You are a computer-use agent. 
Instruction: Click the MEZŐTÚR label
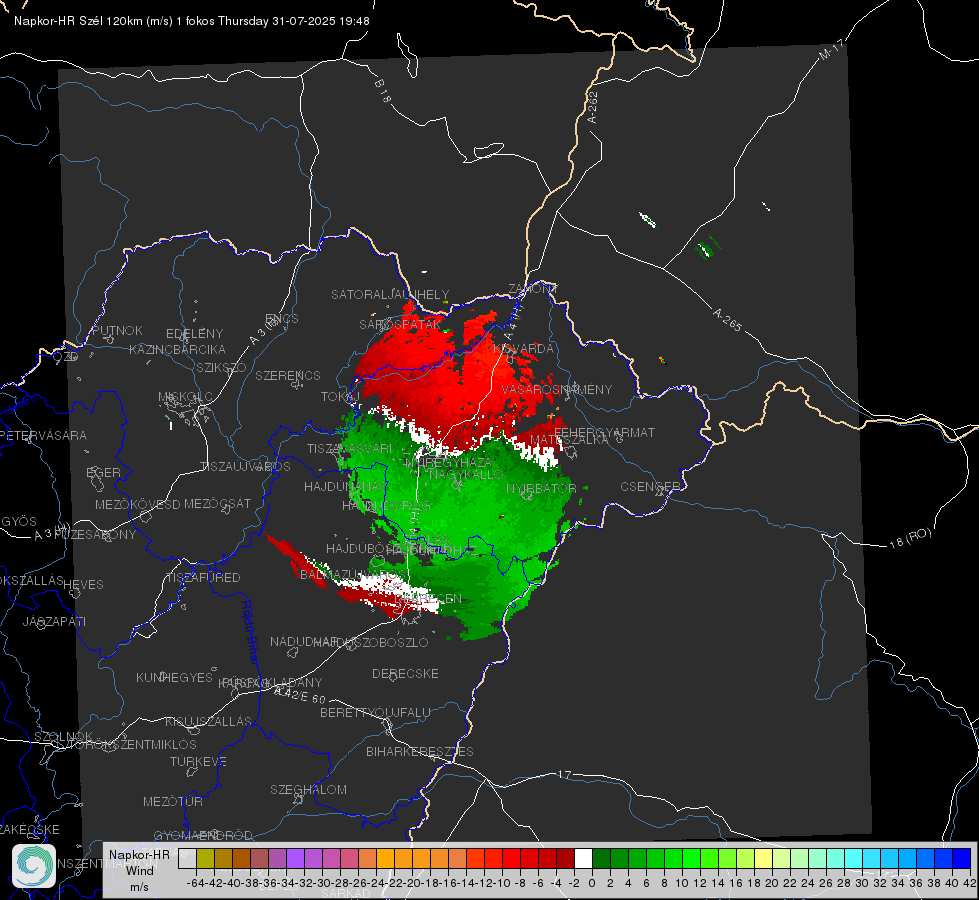[173, 801]
